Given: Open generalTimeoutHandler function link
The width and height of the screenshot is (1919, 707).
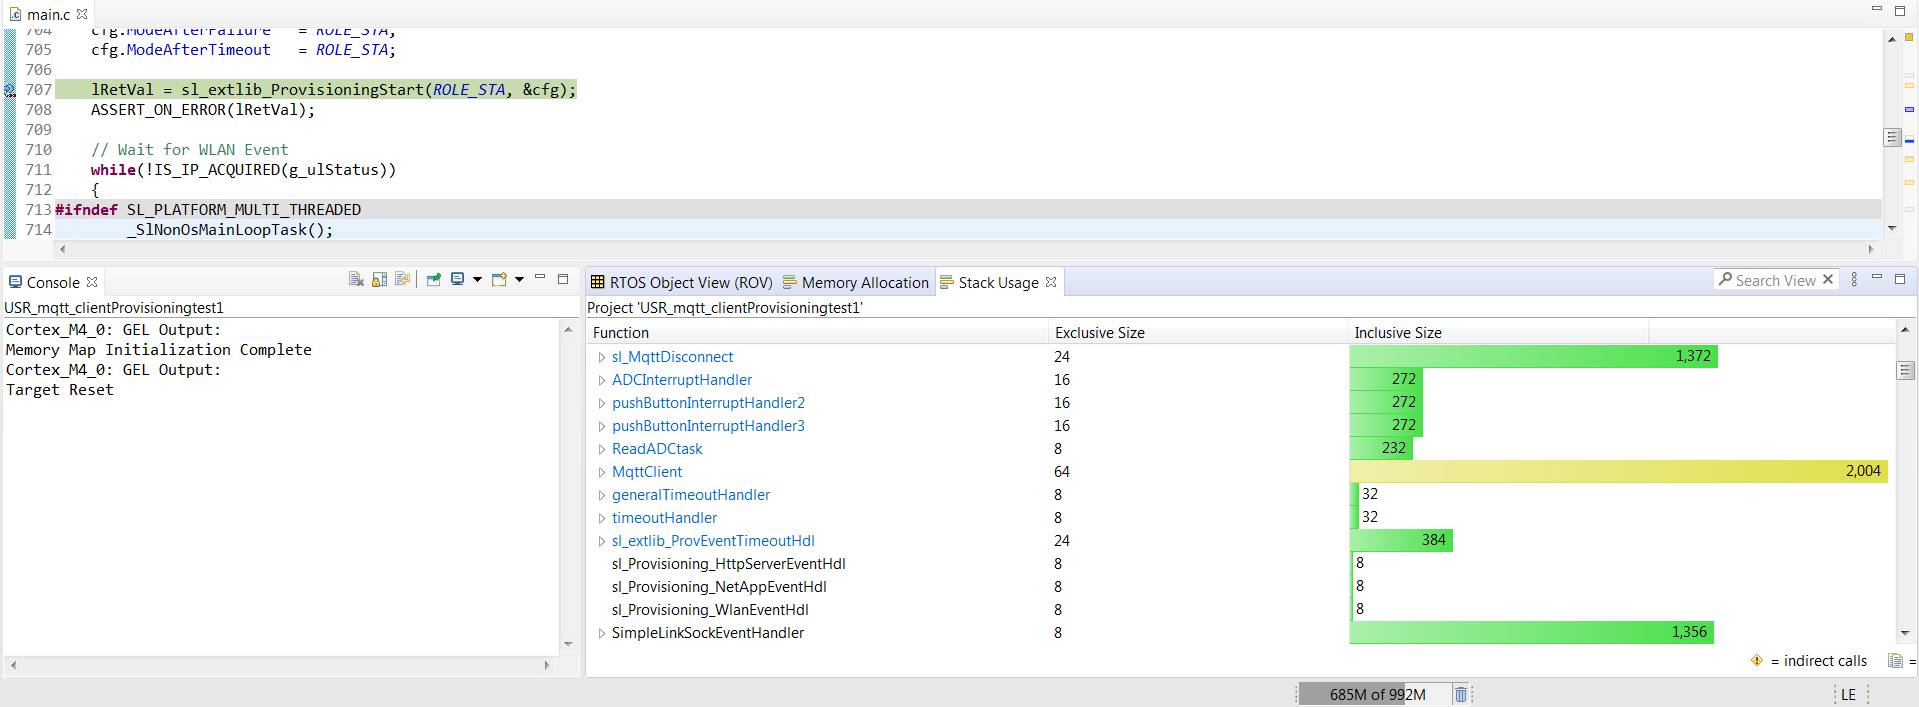Looking at the screenshot, I should click(691, 495).
